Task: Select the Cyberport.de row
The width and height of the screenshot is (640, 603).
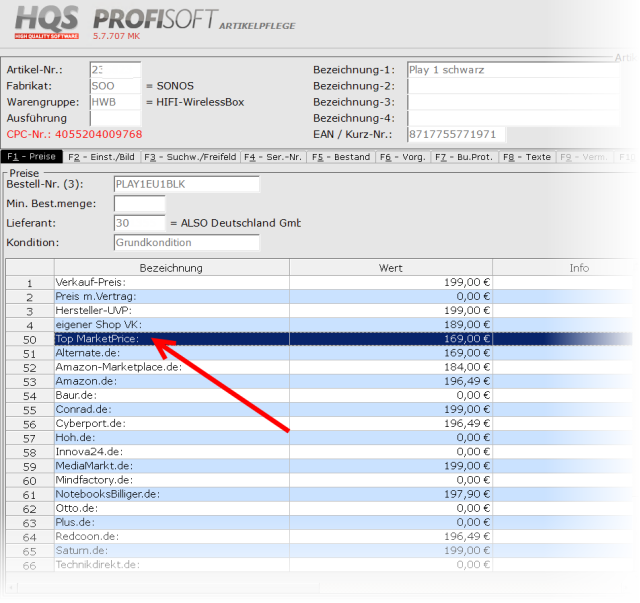Action: coord(319,423)
